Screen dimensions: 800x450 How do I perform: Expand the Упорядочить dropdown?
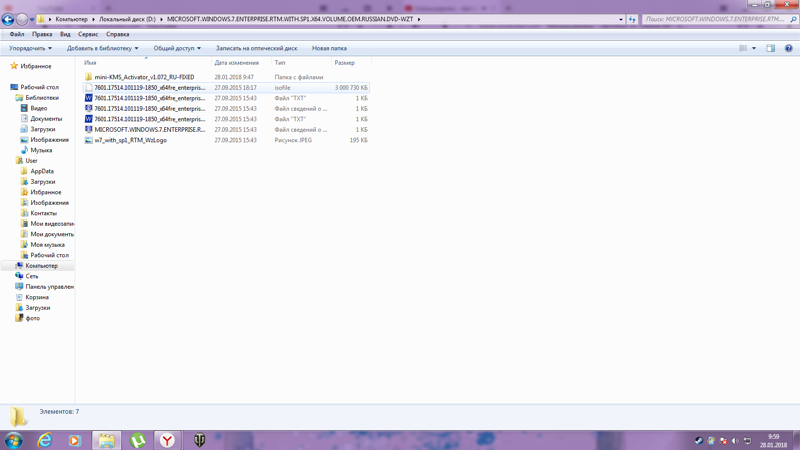[30, 48]
